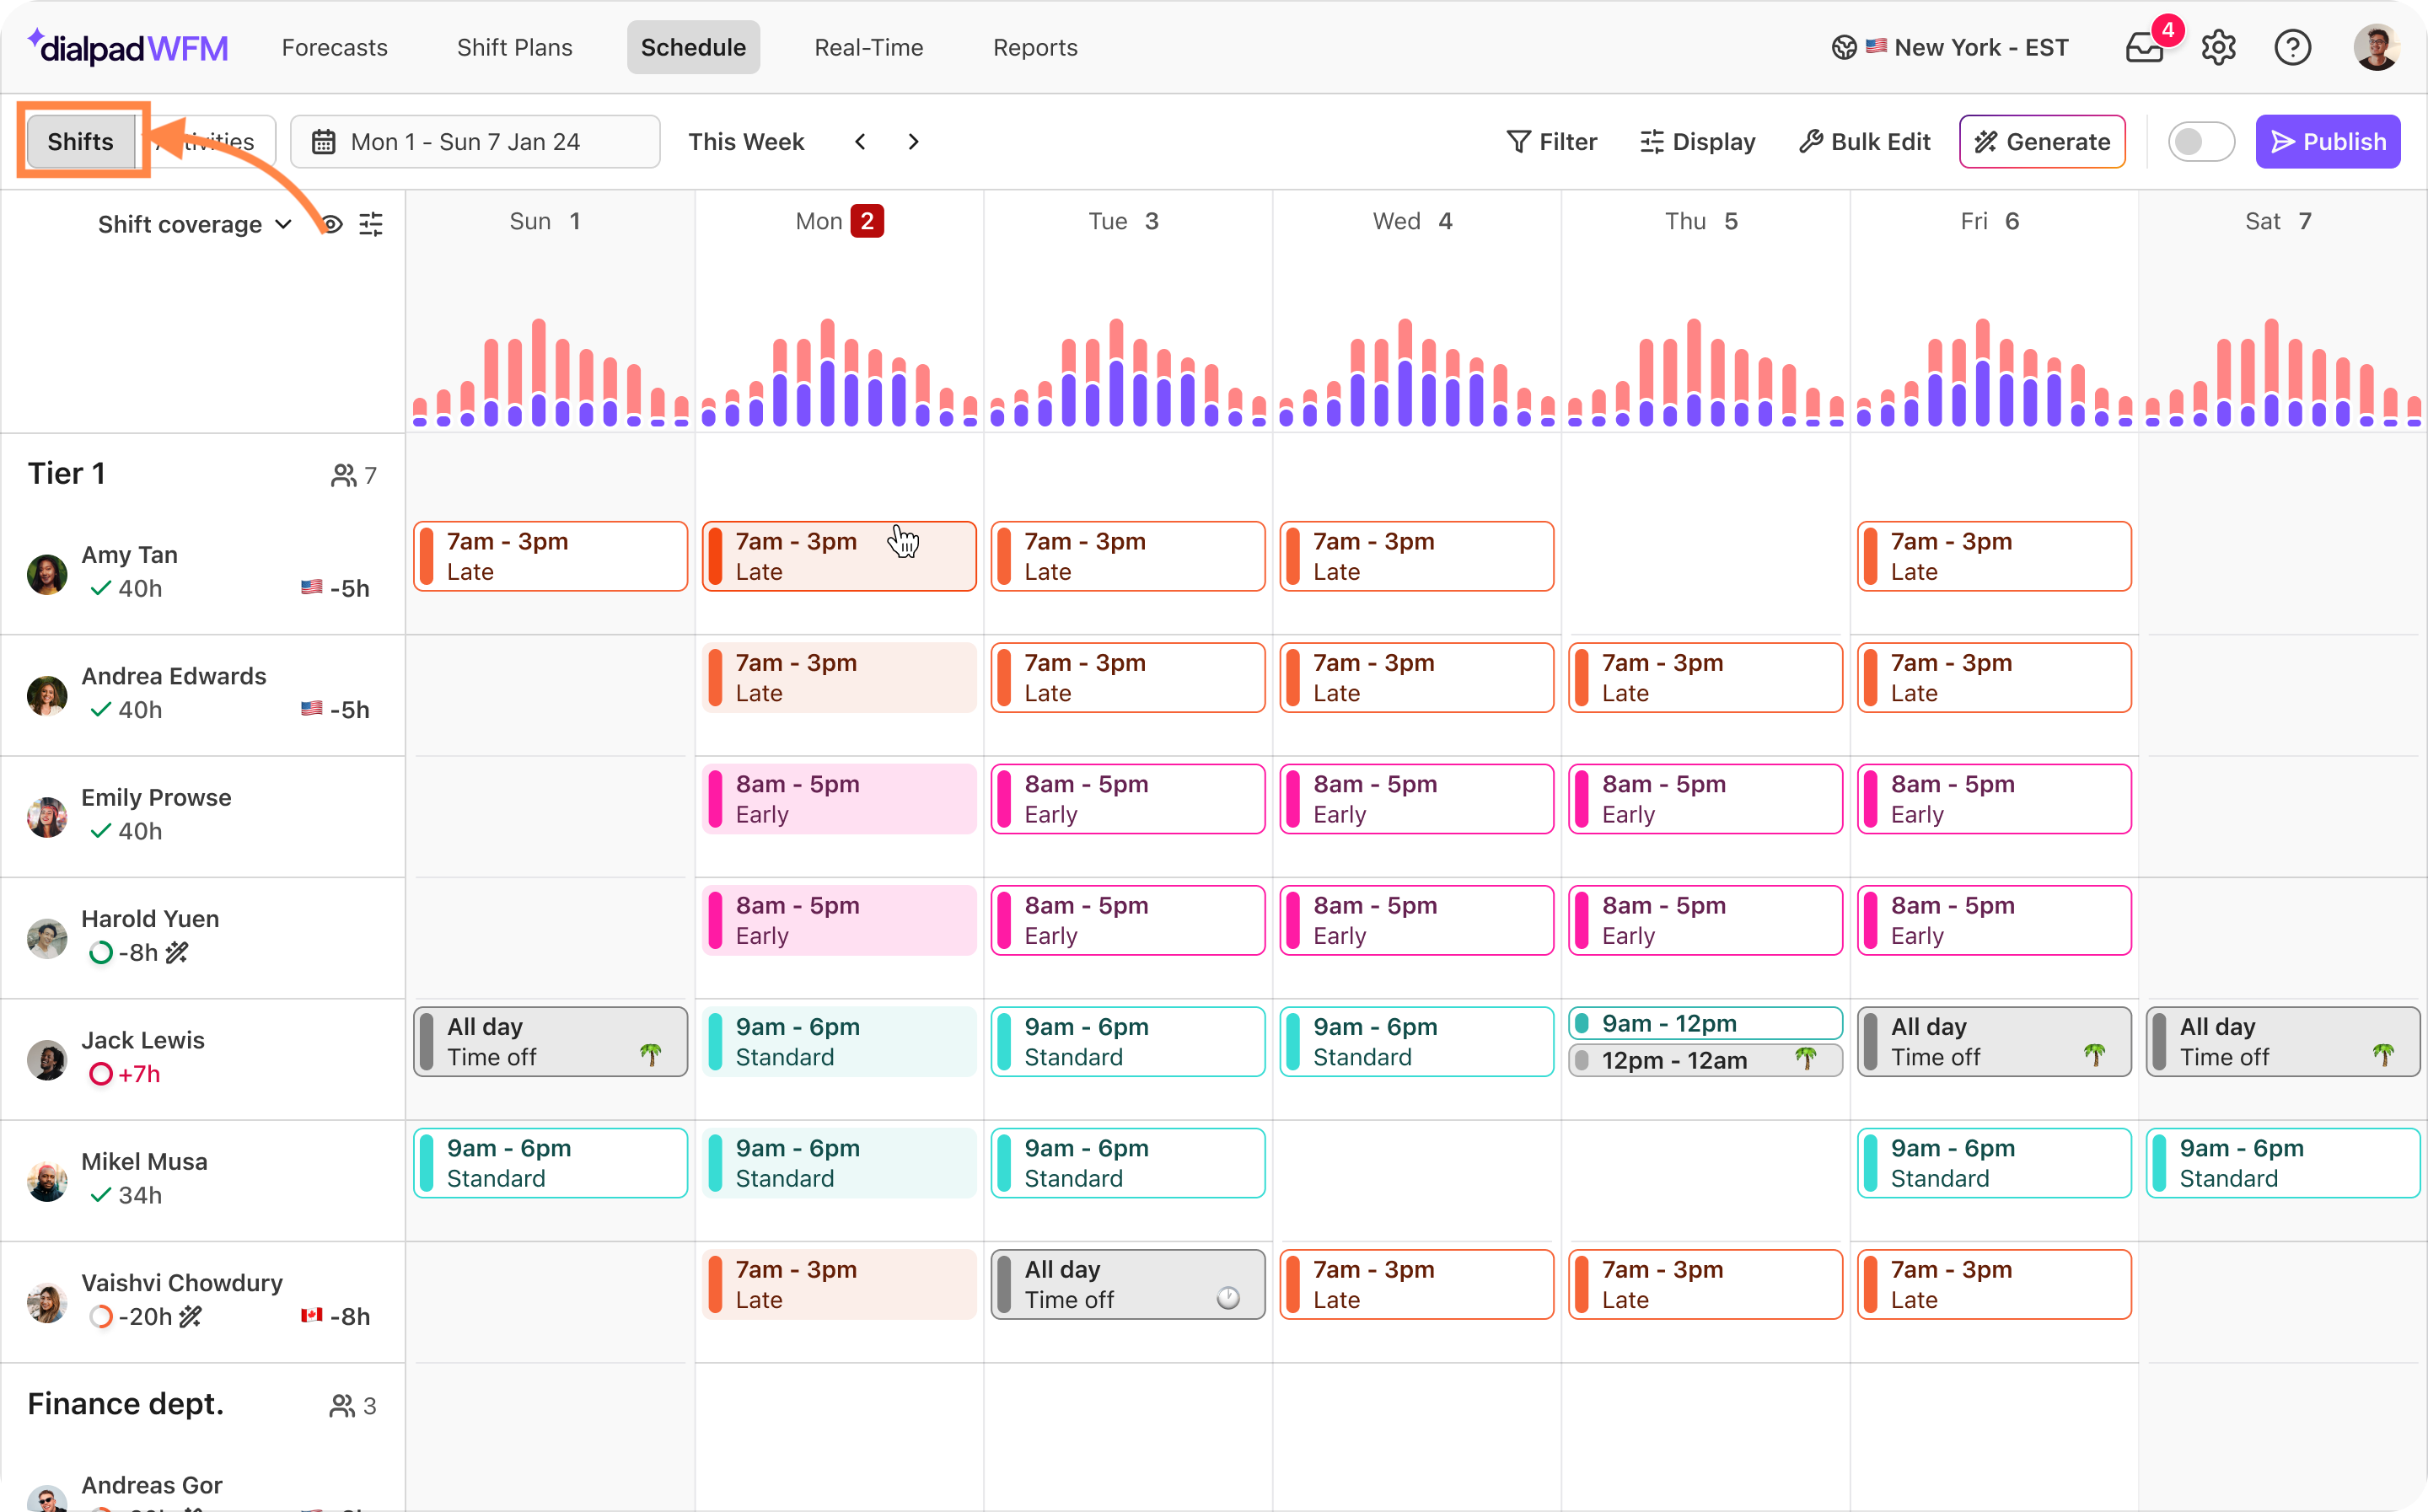The image size is (2428, 1512).
Task: Switch to the Forecasts tab
Action: 335,47
